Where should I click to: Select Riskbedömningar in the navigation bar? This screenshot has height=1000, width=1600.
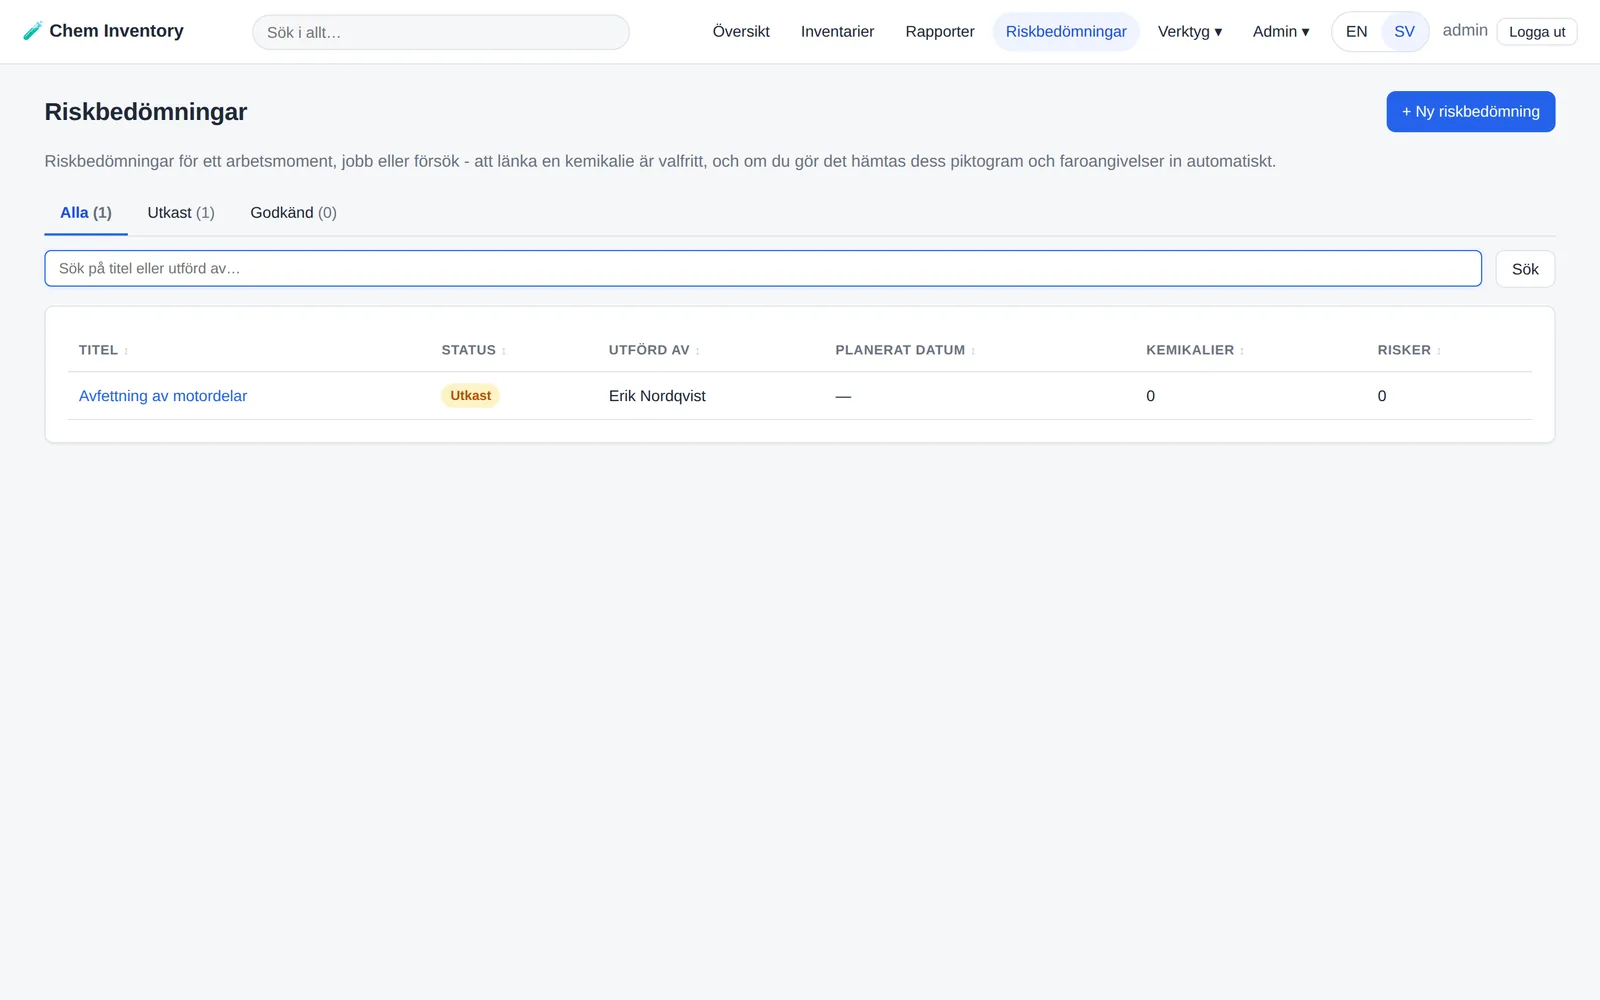click(1066, 32)
